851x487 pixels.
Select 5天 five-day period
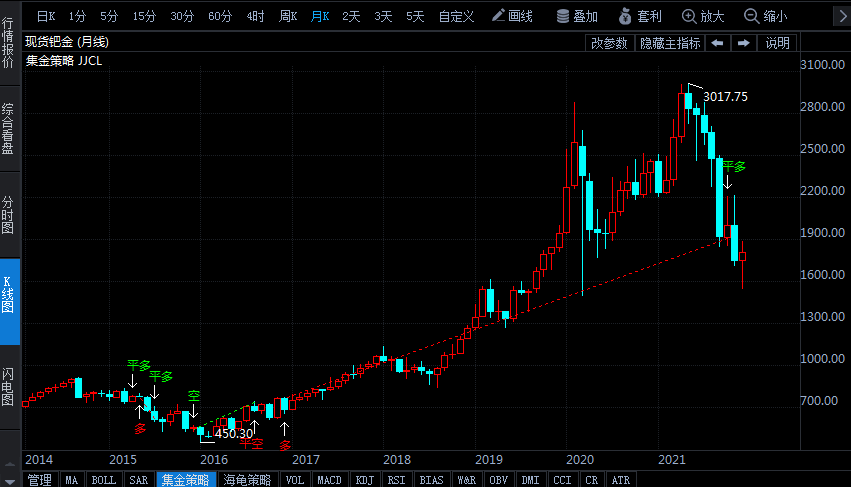coord(415,16)
